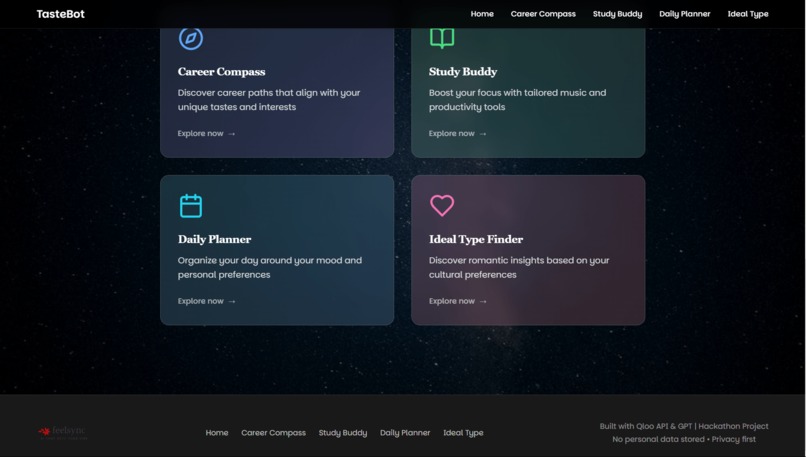Click Explore now on Daily Planner card
This screenshot has height=457, width=806.
(x=206, y=301)
